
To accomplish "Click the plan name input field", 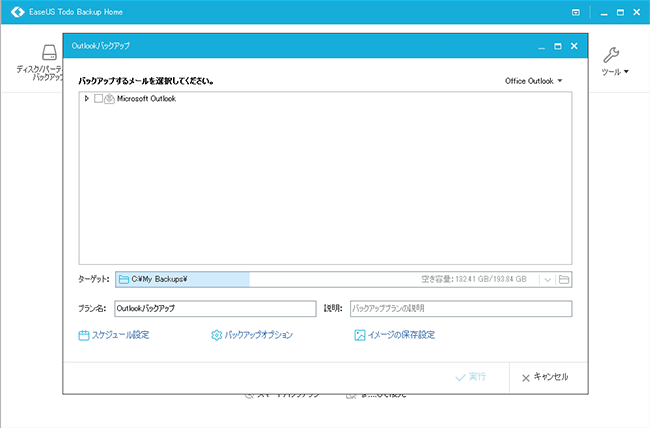I will [x=215, y=309].
